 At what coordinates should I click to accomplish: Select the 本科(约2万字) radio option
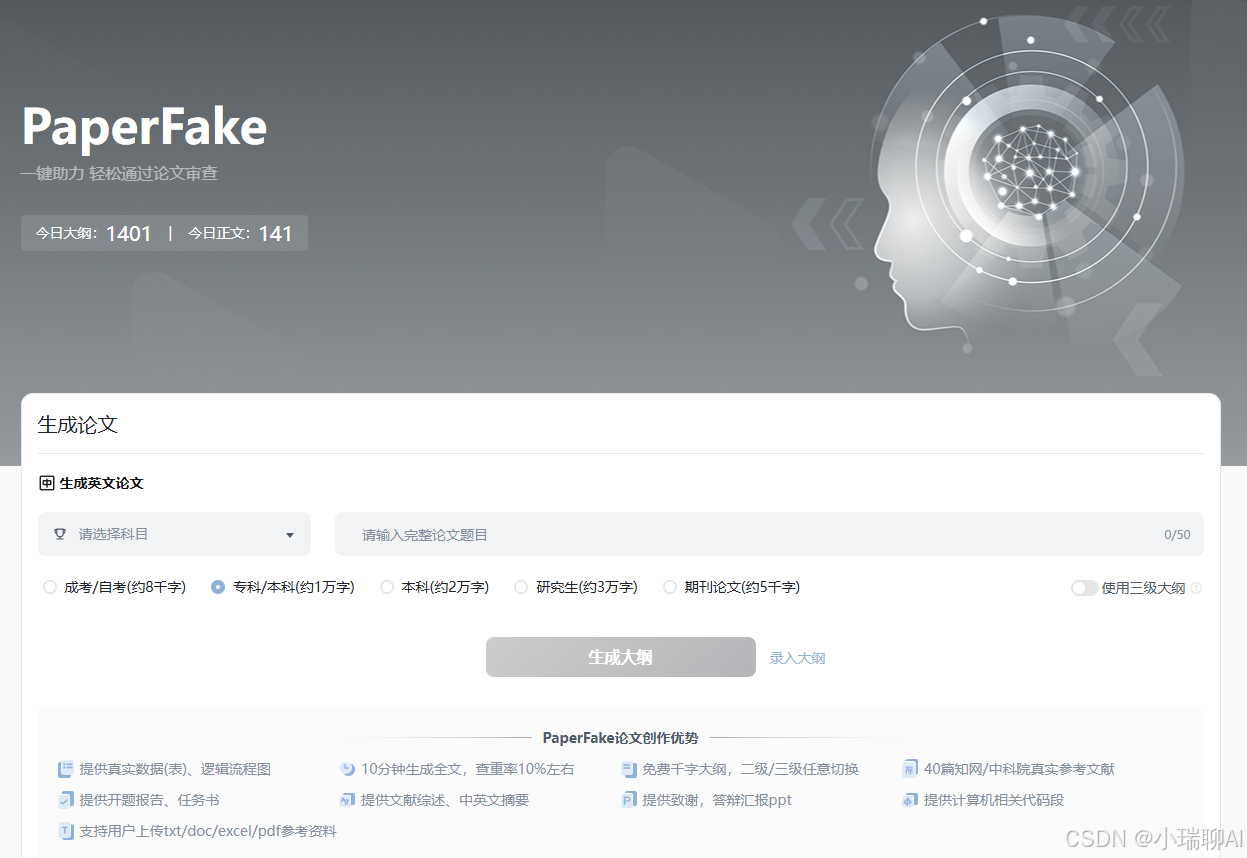pos(387,587)
